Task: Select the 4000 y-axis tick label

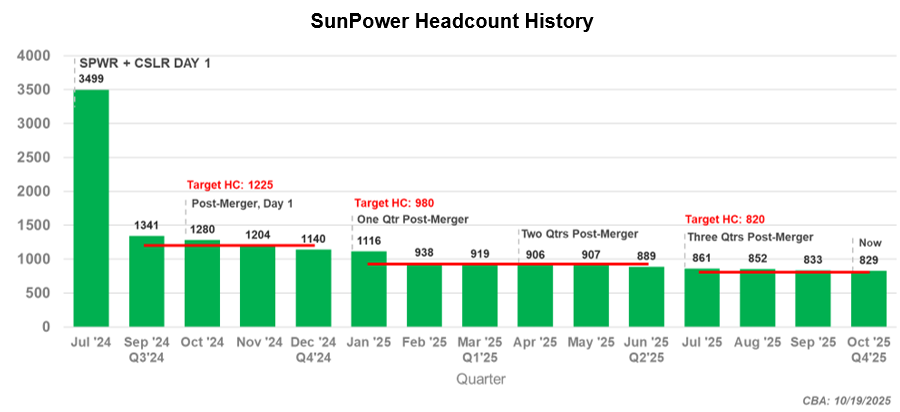Action: pos(37,56)
